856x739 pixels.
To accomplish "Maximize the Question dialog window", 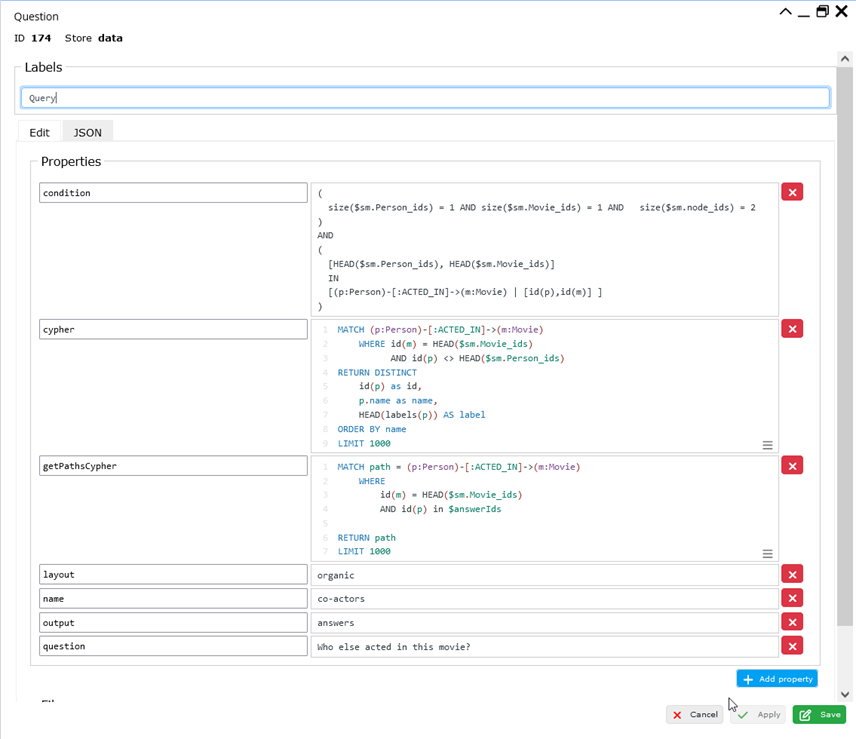I will click(822, 11).
